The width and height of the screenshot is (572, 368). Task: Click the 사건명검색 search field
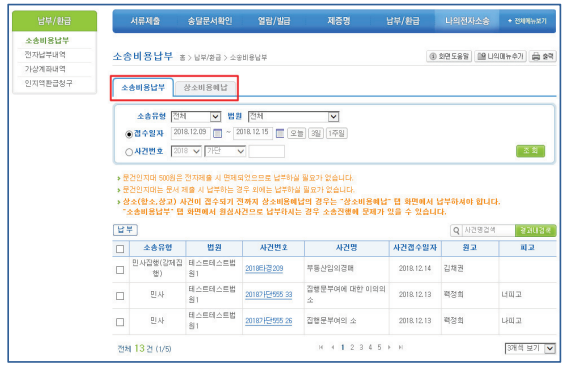tap(488, 231)
